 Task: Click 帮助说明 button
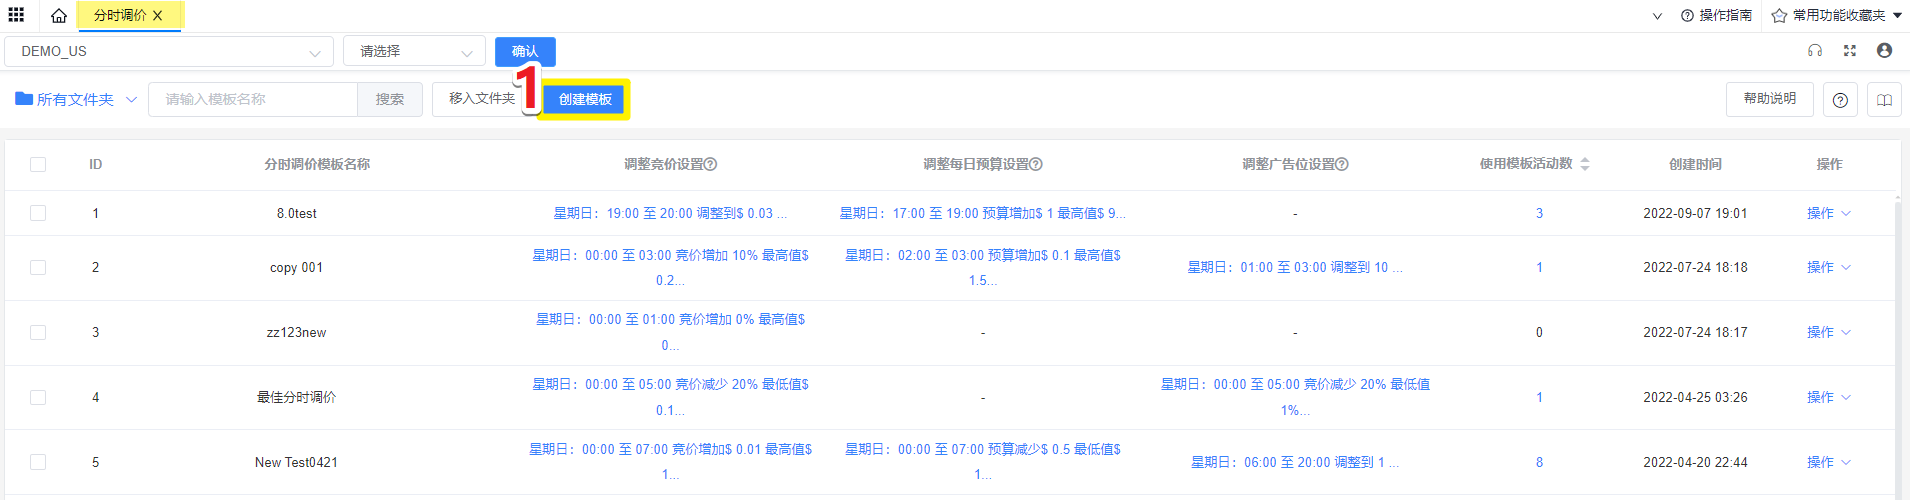click(1769, 98)
